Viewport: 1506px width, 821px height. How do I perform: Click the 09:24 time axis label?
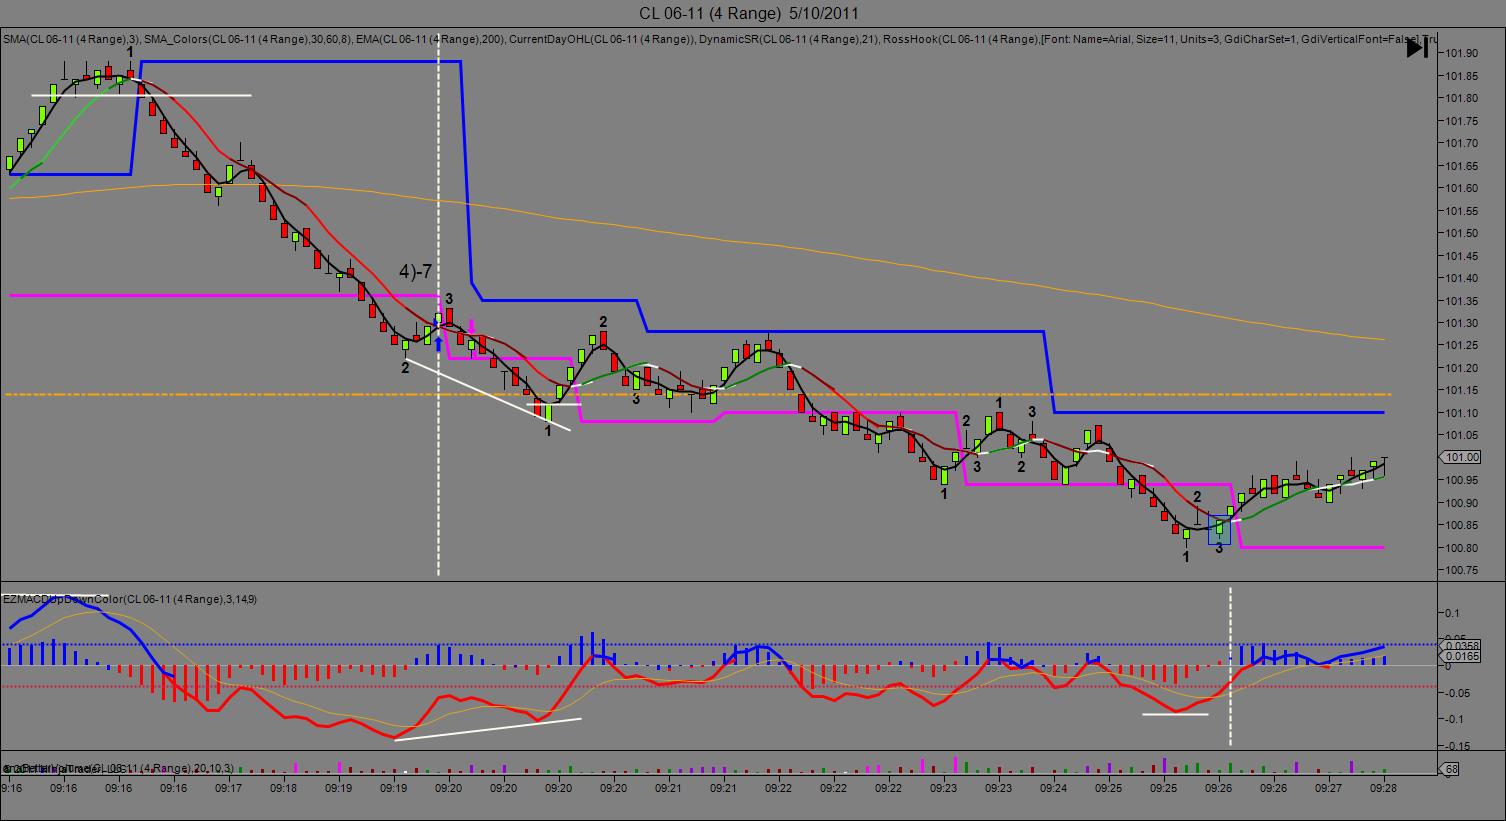[x=1053, y=788]
